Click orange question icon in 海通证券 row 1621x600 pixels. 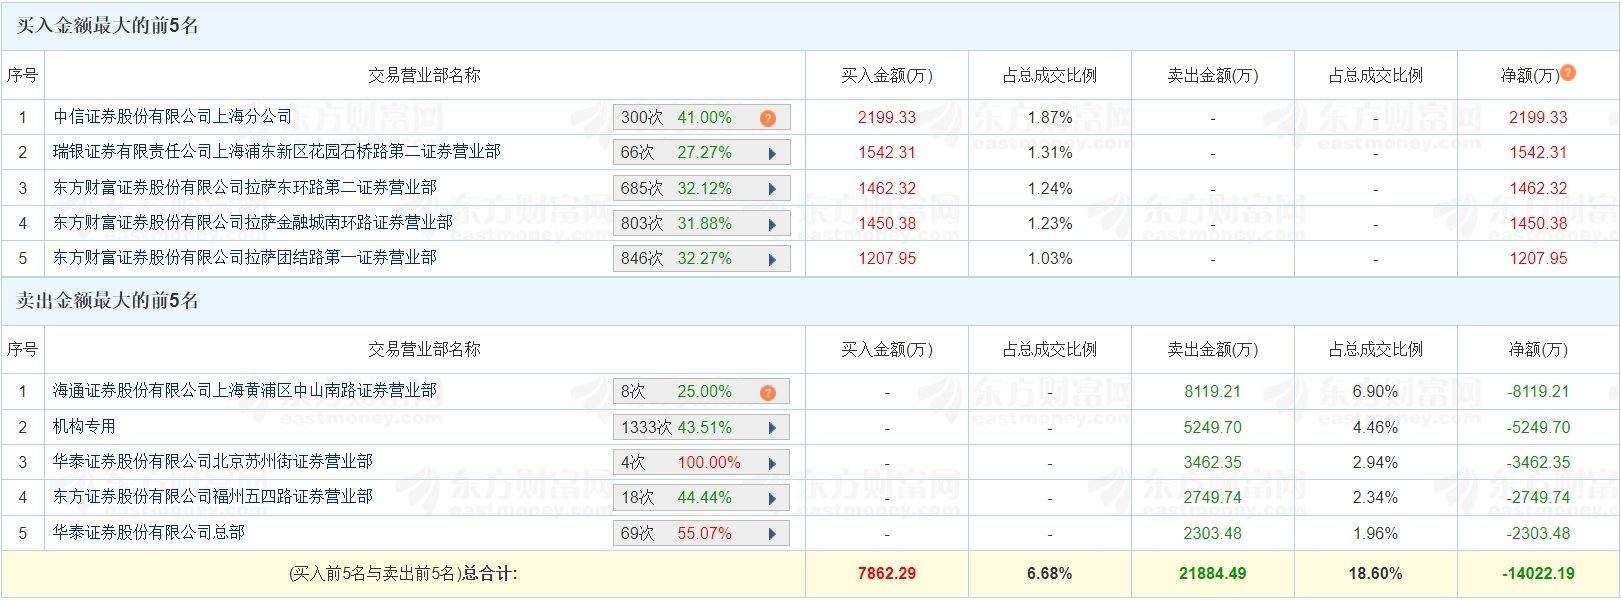pyautogui.click(x=767, y=392)
